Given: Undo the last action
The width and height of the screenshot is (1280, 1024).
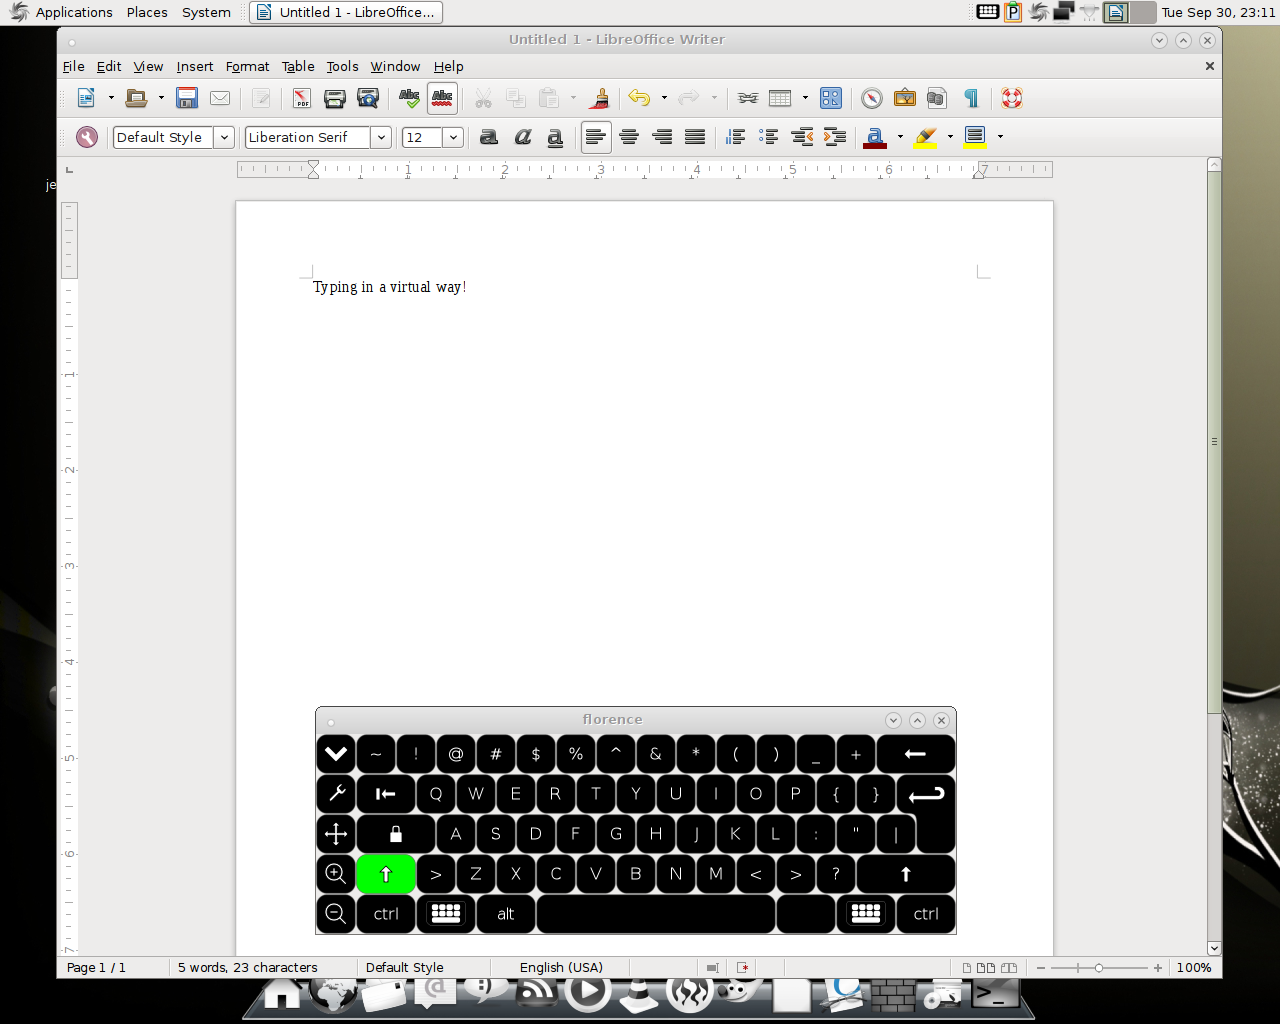Looking at the screenshot, I should 639,98.
